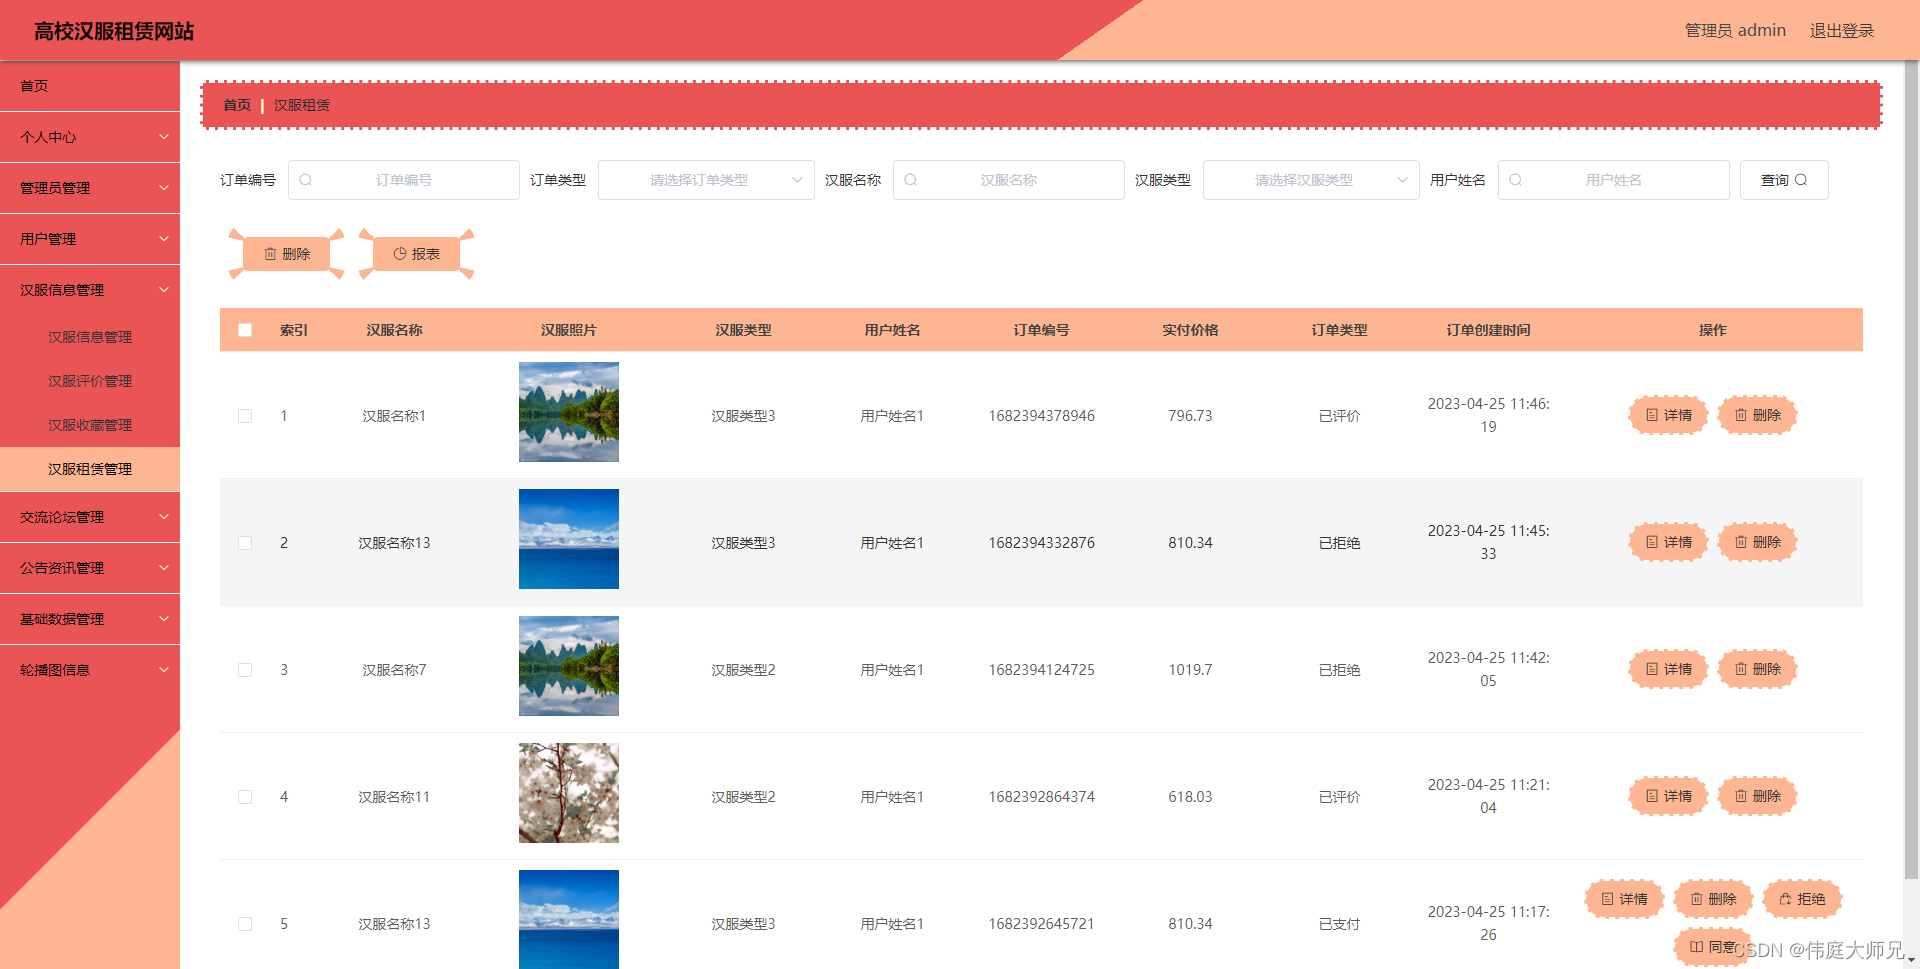Click the 订单创建时间 column header
The image size is (1920, 969).
[x=1488, y=330]
